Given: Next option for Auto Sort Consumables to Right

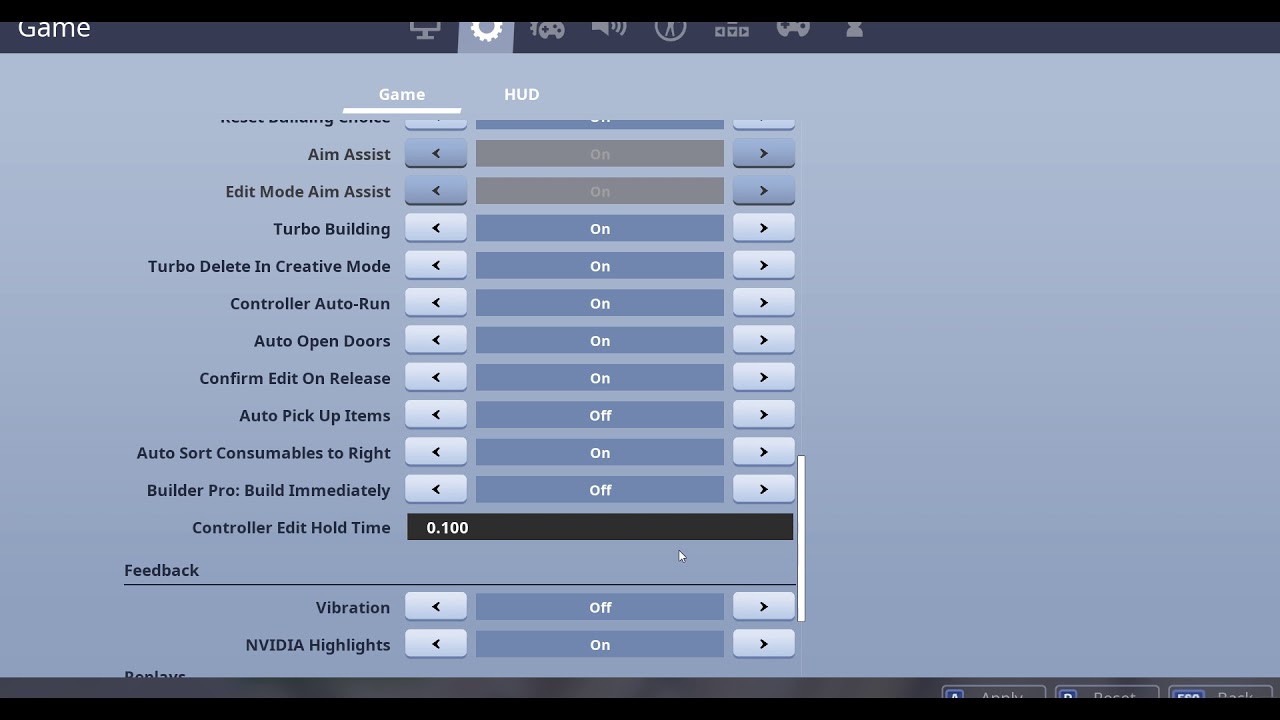Looking at the screenshot, I should (764, 453).
